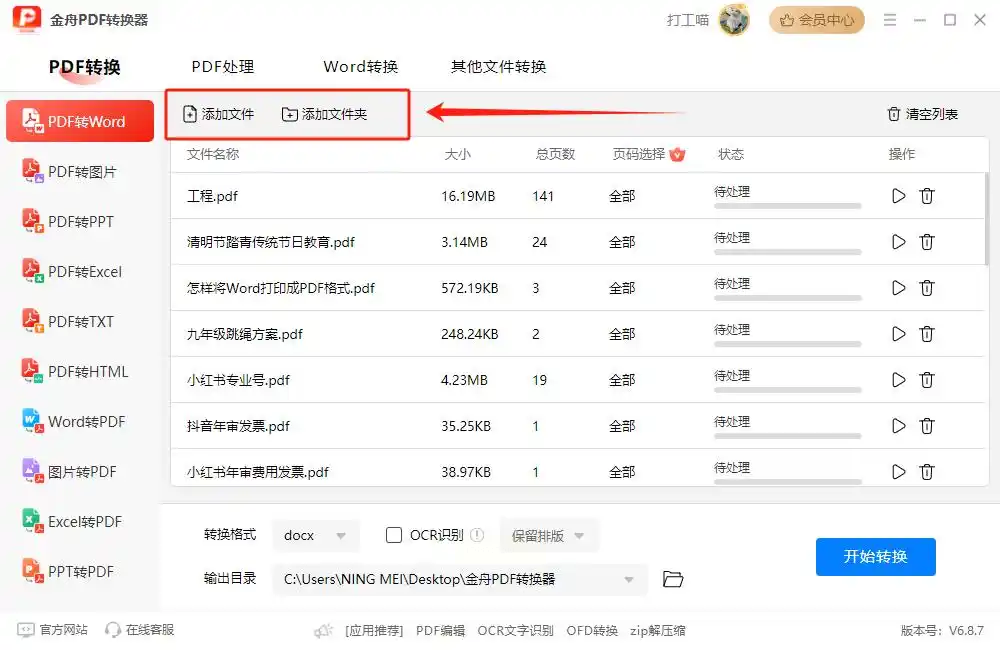Convert 小红书年审费用发票.pdf via play icon
This screenshot has width=1000, height=650.
tap(899, 471)
